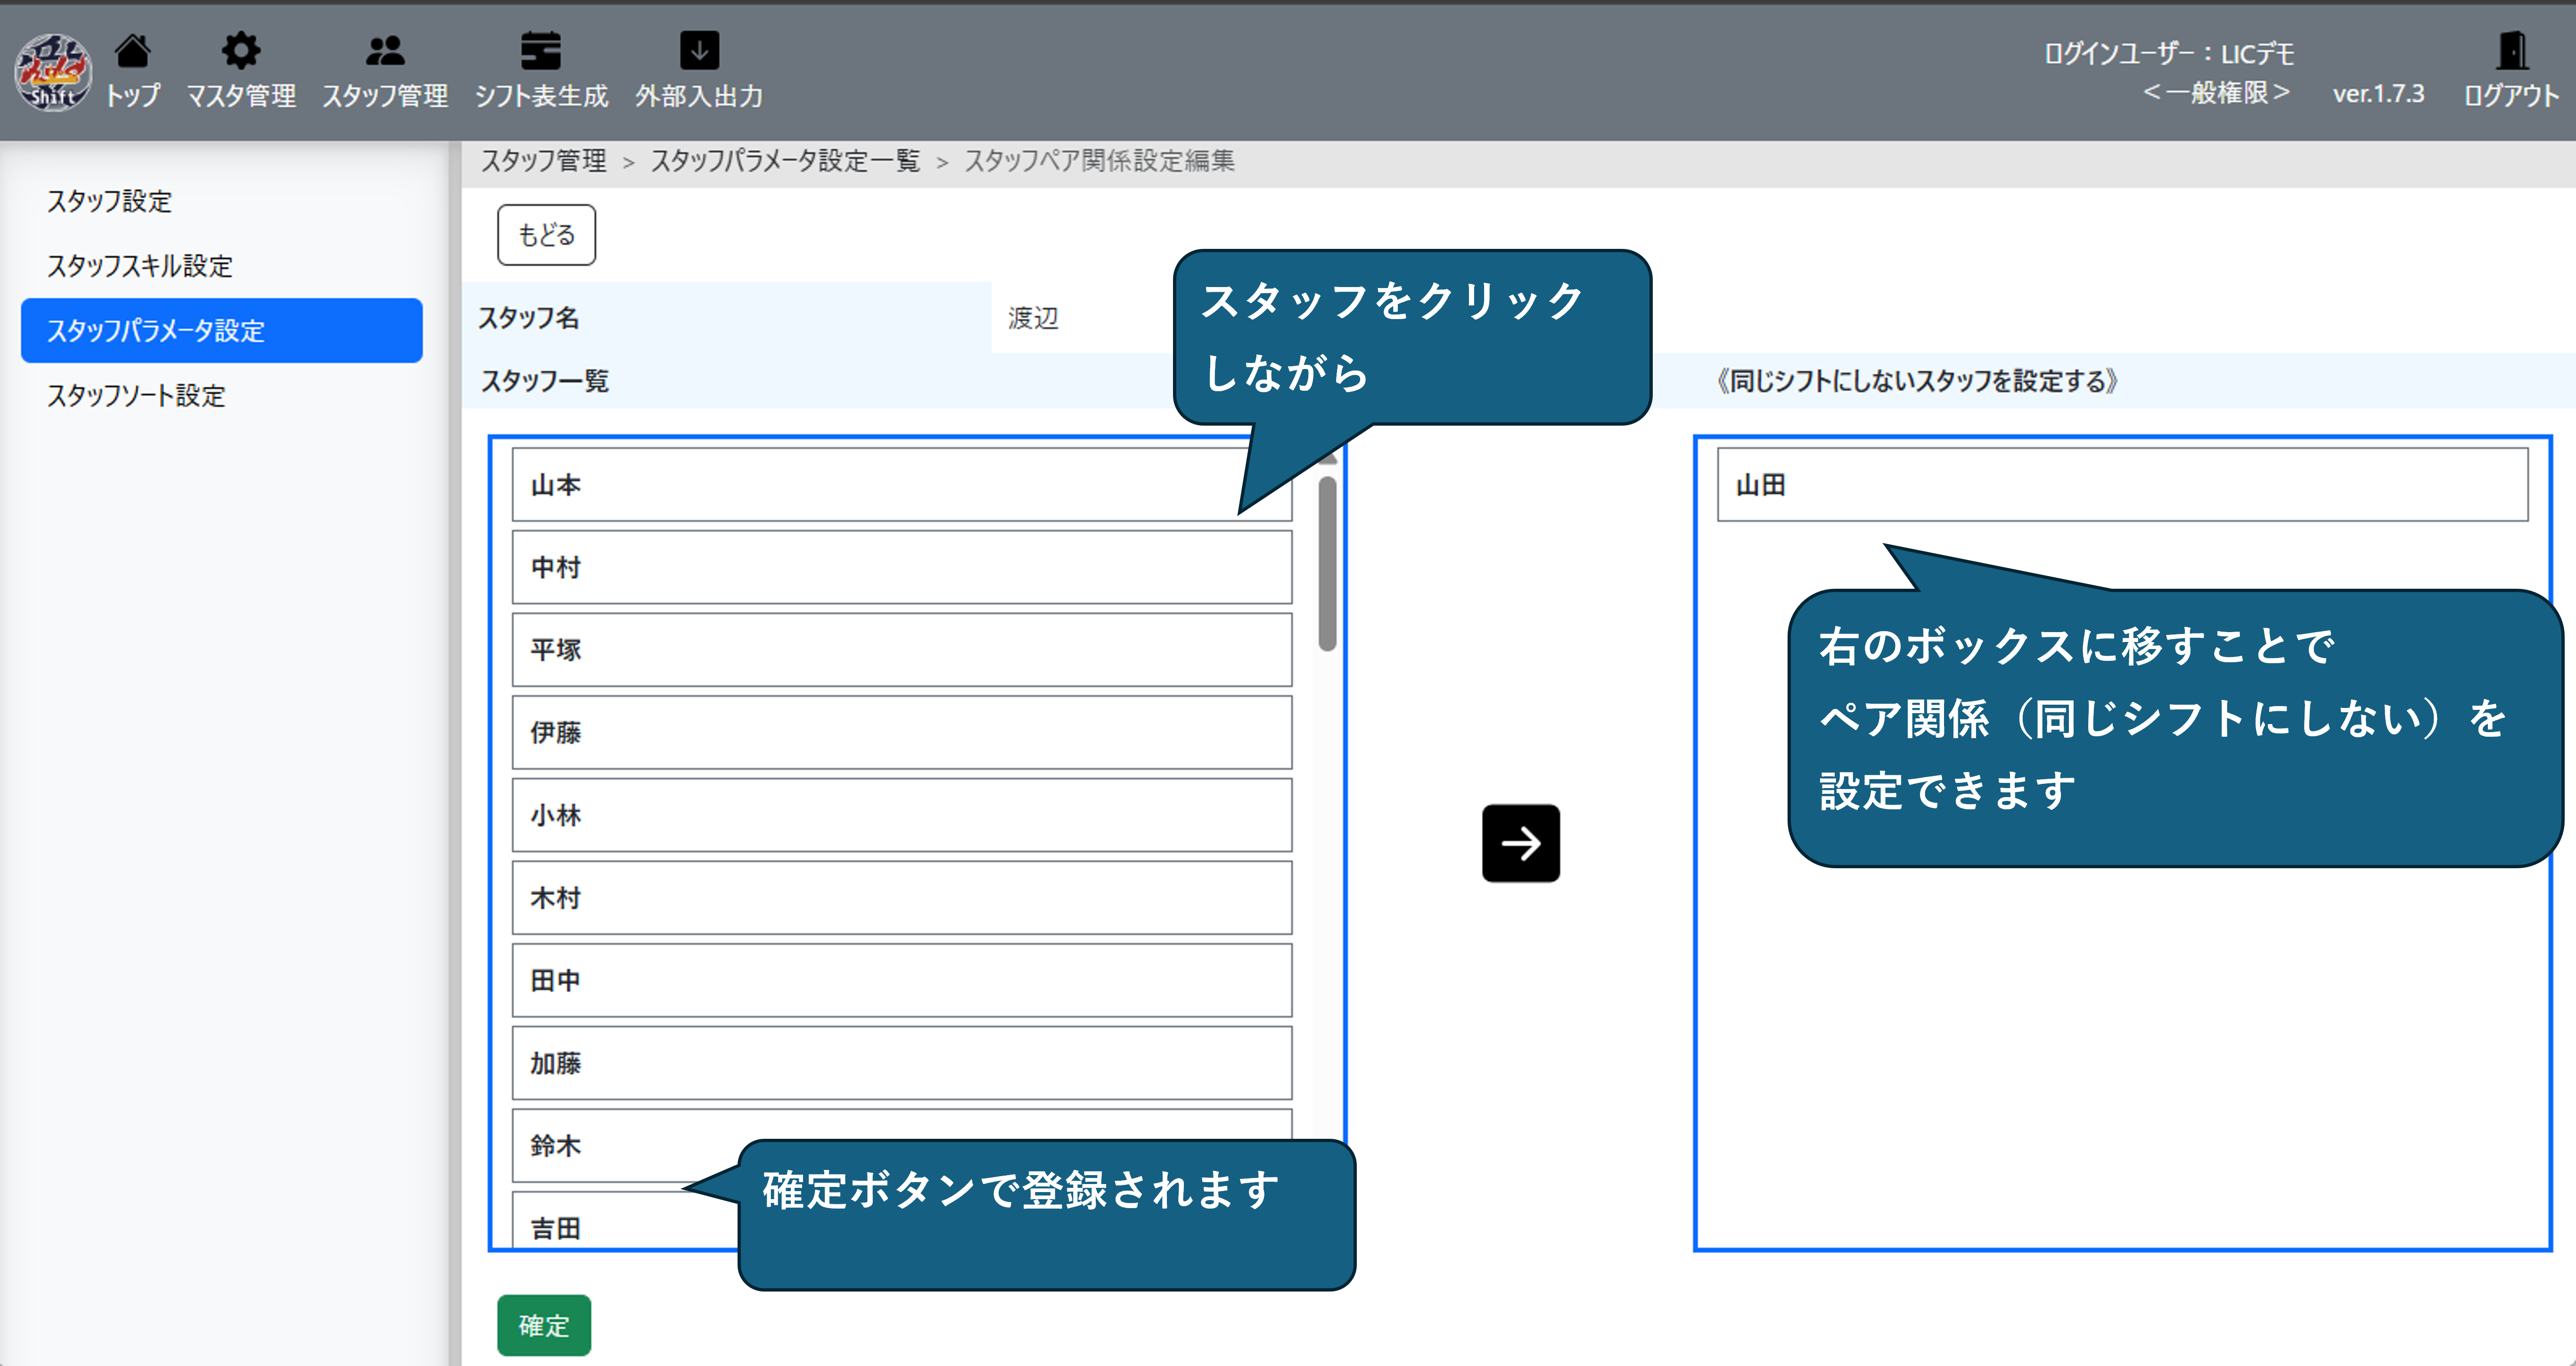Select スタッフ設定 in the sidebar
The width and height of the screenshot is (2576, 1366).
click(x=110, y=201)
